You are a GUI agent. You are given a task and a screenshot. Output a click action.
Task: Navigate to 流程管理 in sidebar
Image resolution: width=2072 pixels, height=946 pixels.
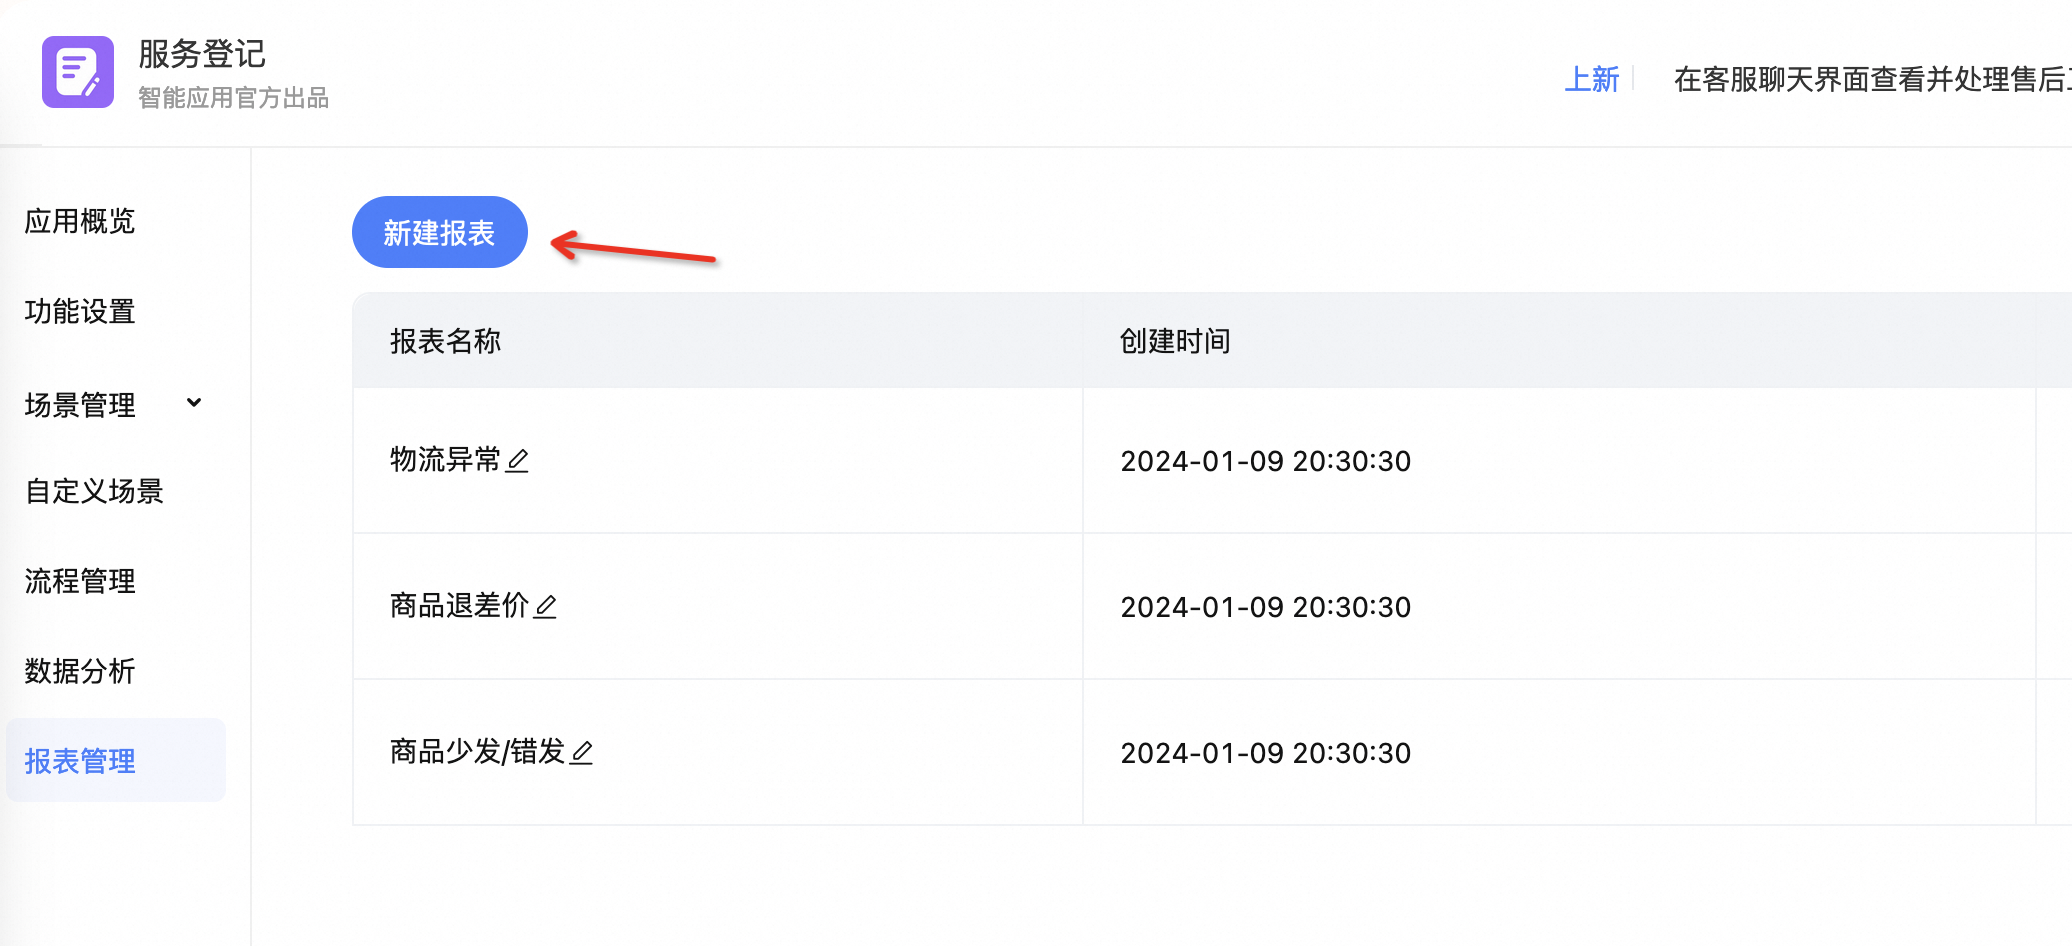click(80, 581)
